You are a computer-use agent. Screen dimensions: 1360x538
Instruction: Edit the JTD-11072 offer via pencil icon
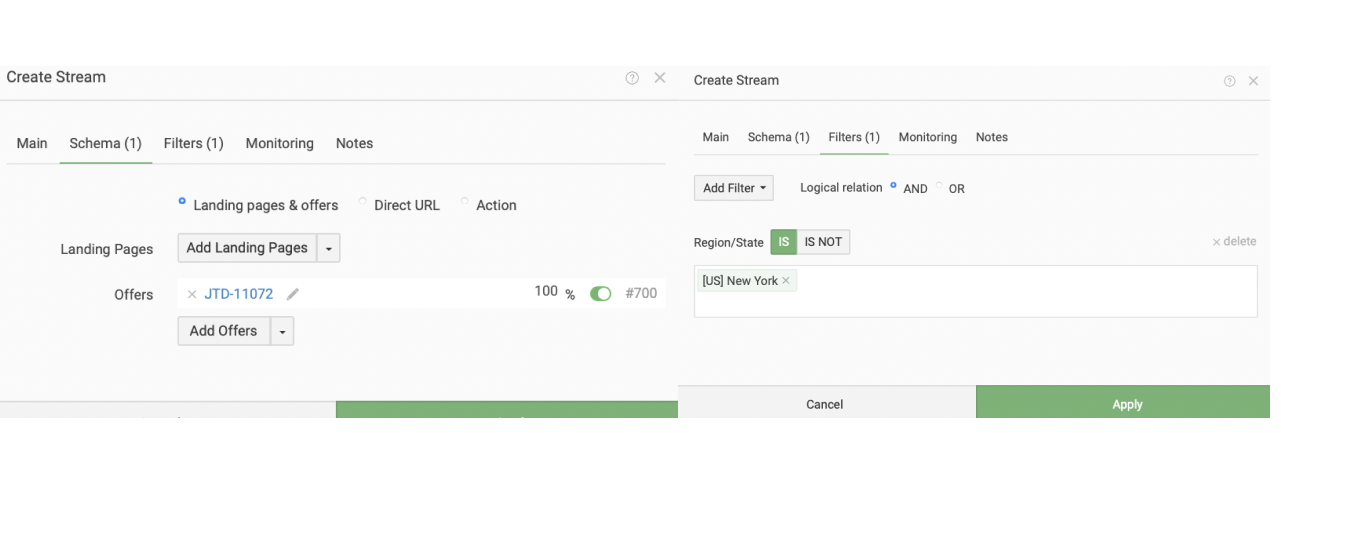(x=292, y=294)
